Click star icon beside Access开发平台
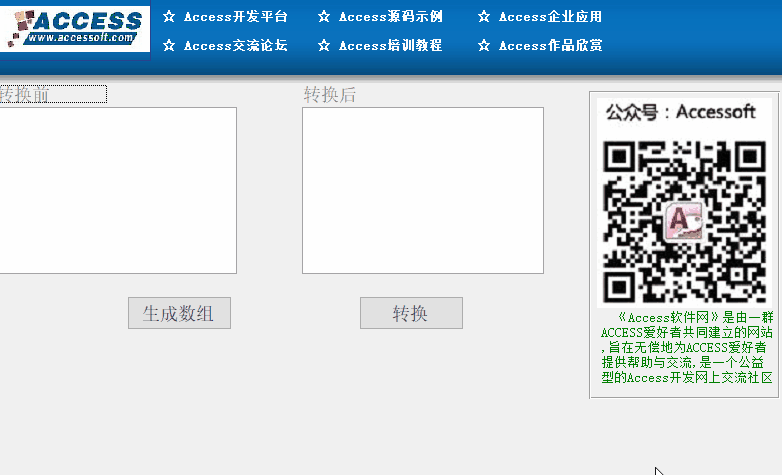This screenshot has width=782, height=475. 169,16
